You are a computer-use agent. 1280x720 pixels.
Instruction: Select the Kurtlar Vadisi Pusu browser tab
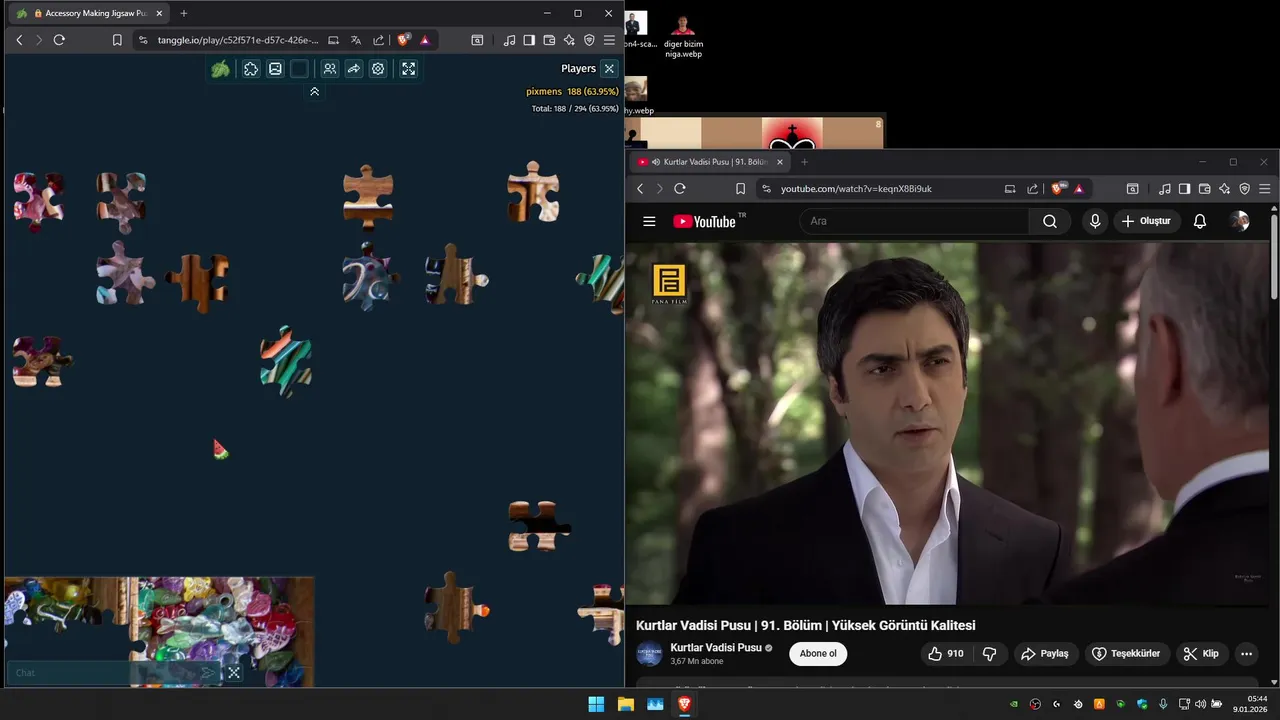click(x=710, y=162)
